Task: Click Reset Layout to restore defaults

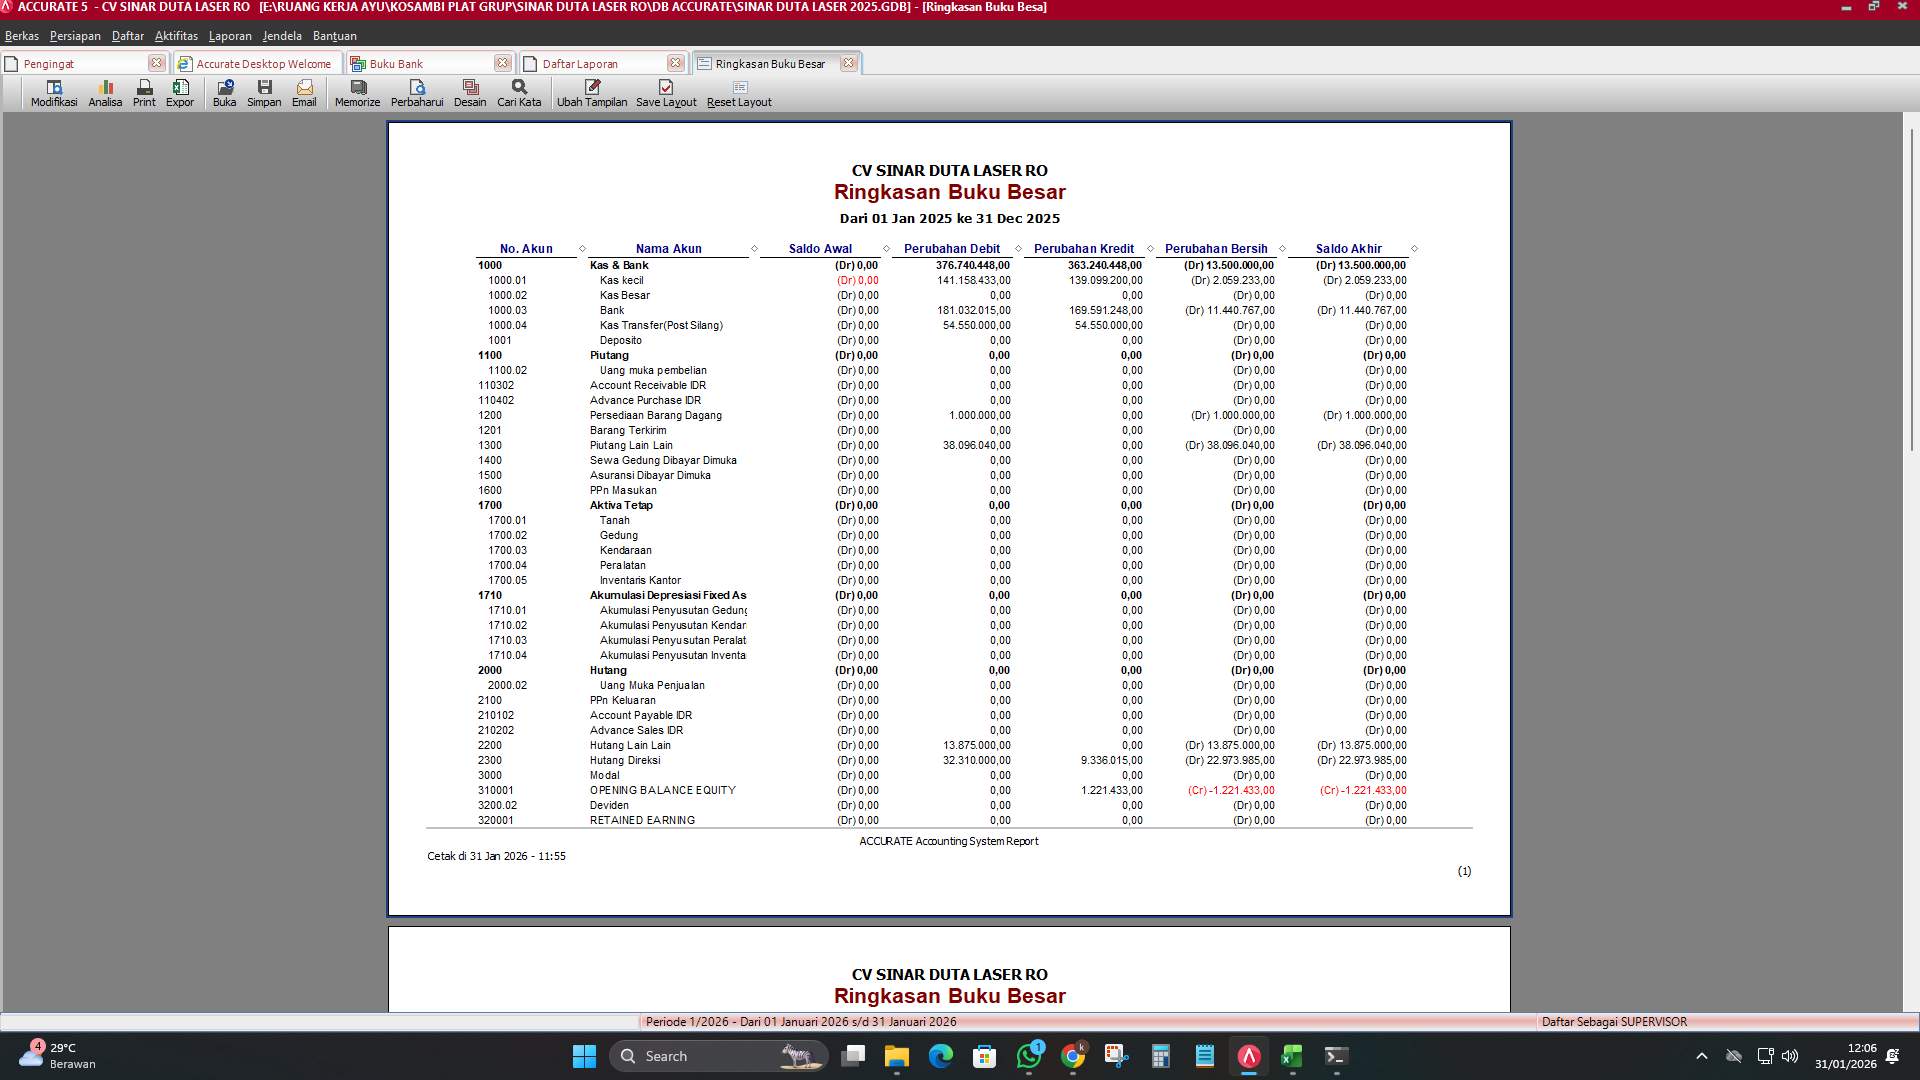Action: (x=739, y=94)
